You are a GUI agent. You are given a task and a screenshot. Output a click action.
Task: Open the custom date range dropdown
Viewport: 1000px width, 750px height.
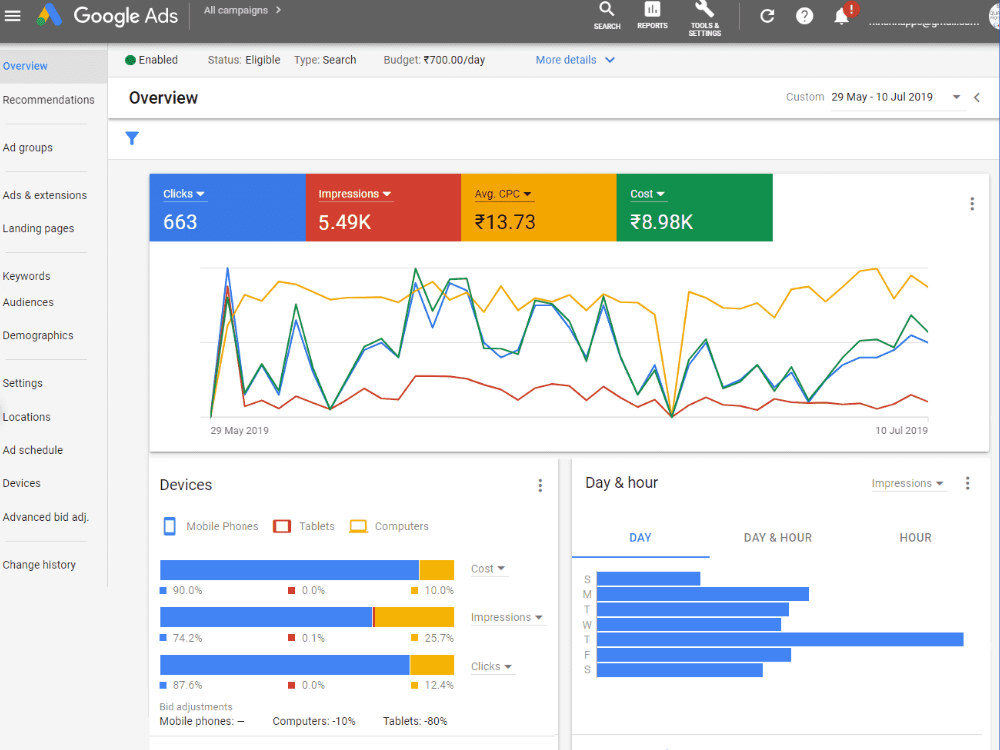point(896,98)
